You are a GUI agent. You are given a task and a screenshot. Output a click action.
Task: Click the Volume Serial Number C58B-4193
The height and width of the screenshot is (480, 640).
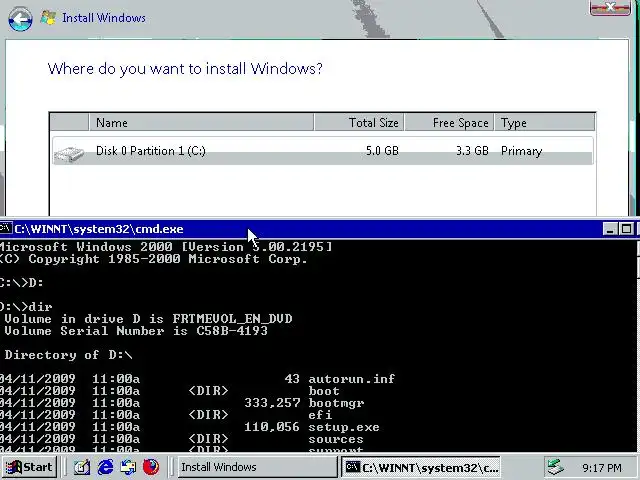pyautogui.click(x=136, y=331)
